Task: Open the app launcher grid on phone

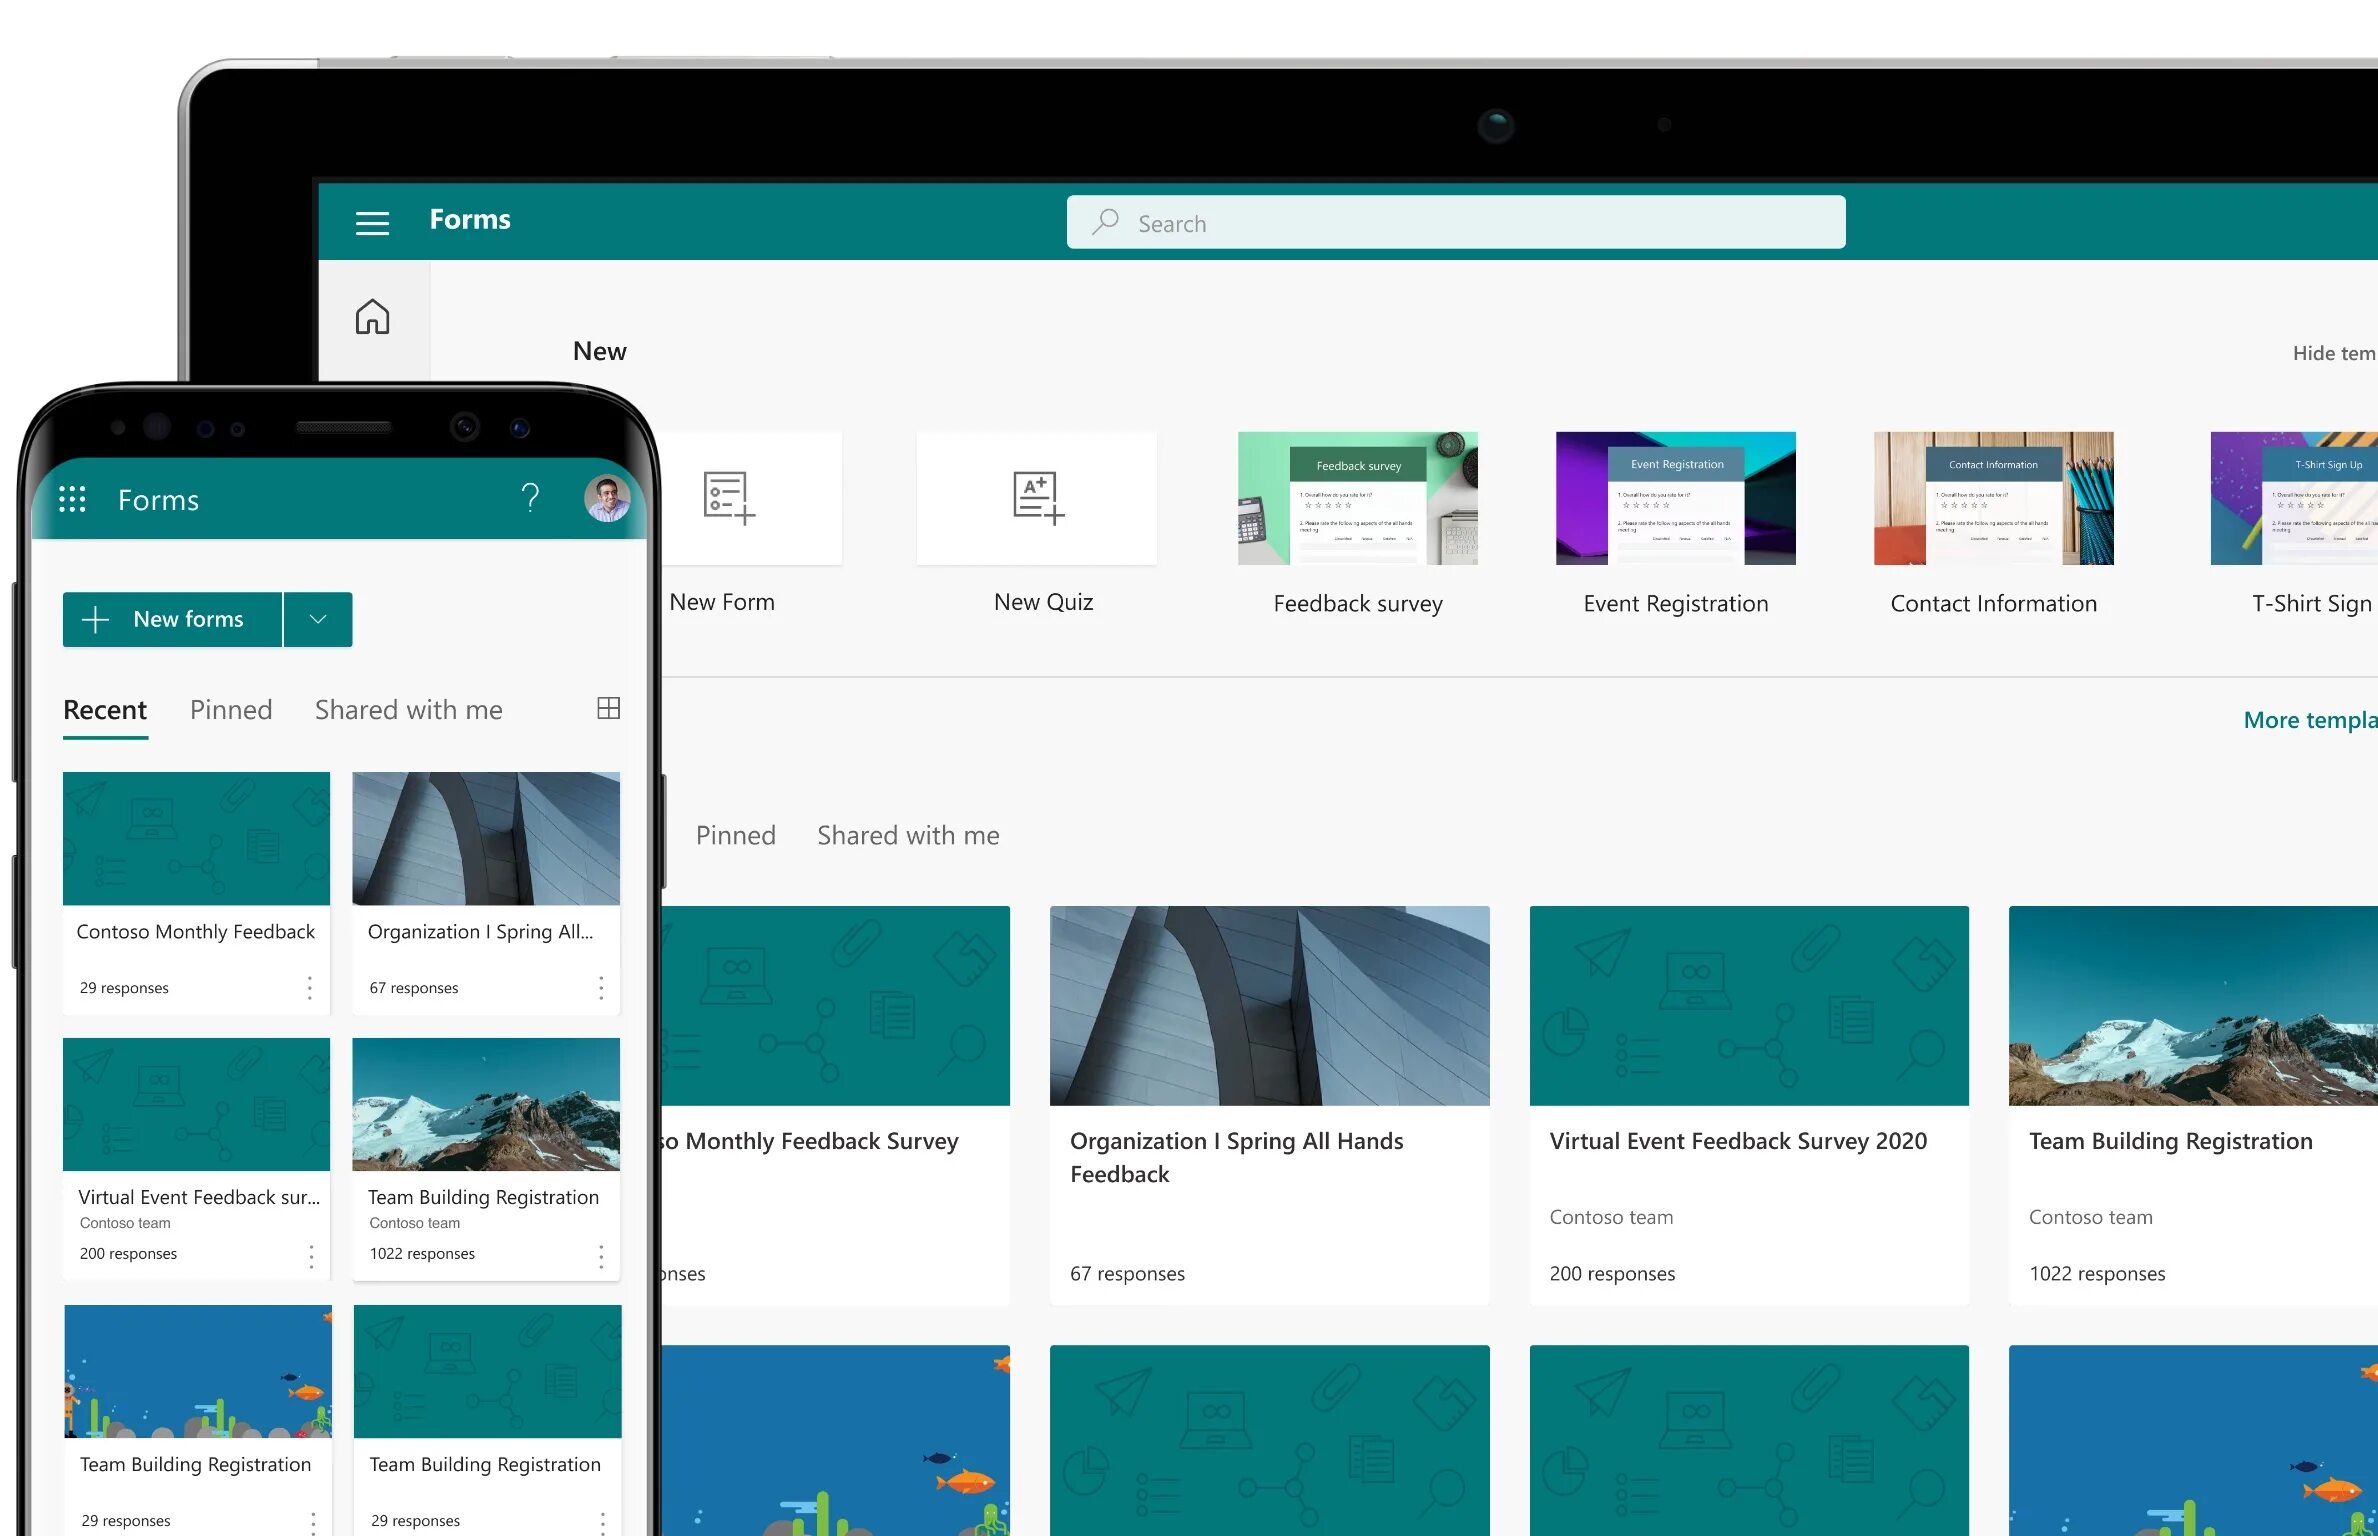Action: pyautogui.click(x=72, y=499)
